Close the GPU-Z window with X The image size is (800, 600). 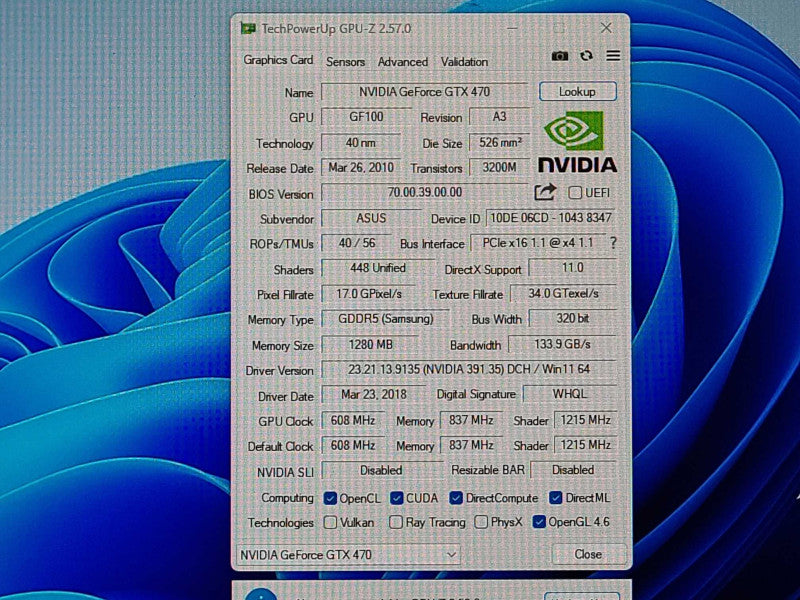click(606, 28)
